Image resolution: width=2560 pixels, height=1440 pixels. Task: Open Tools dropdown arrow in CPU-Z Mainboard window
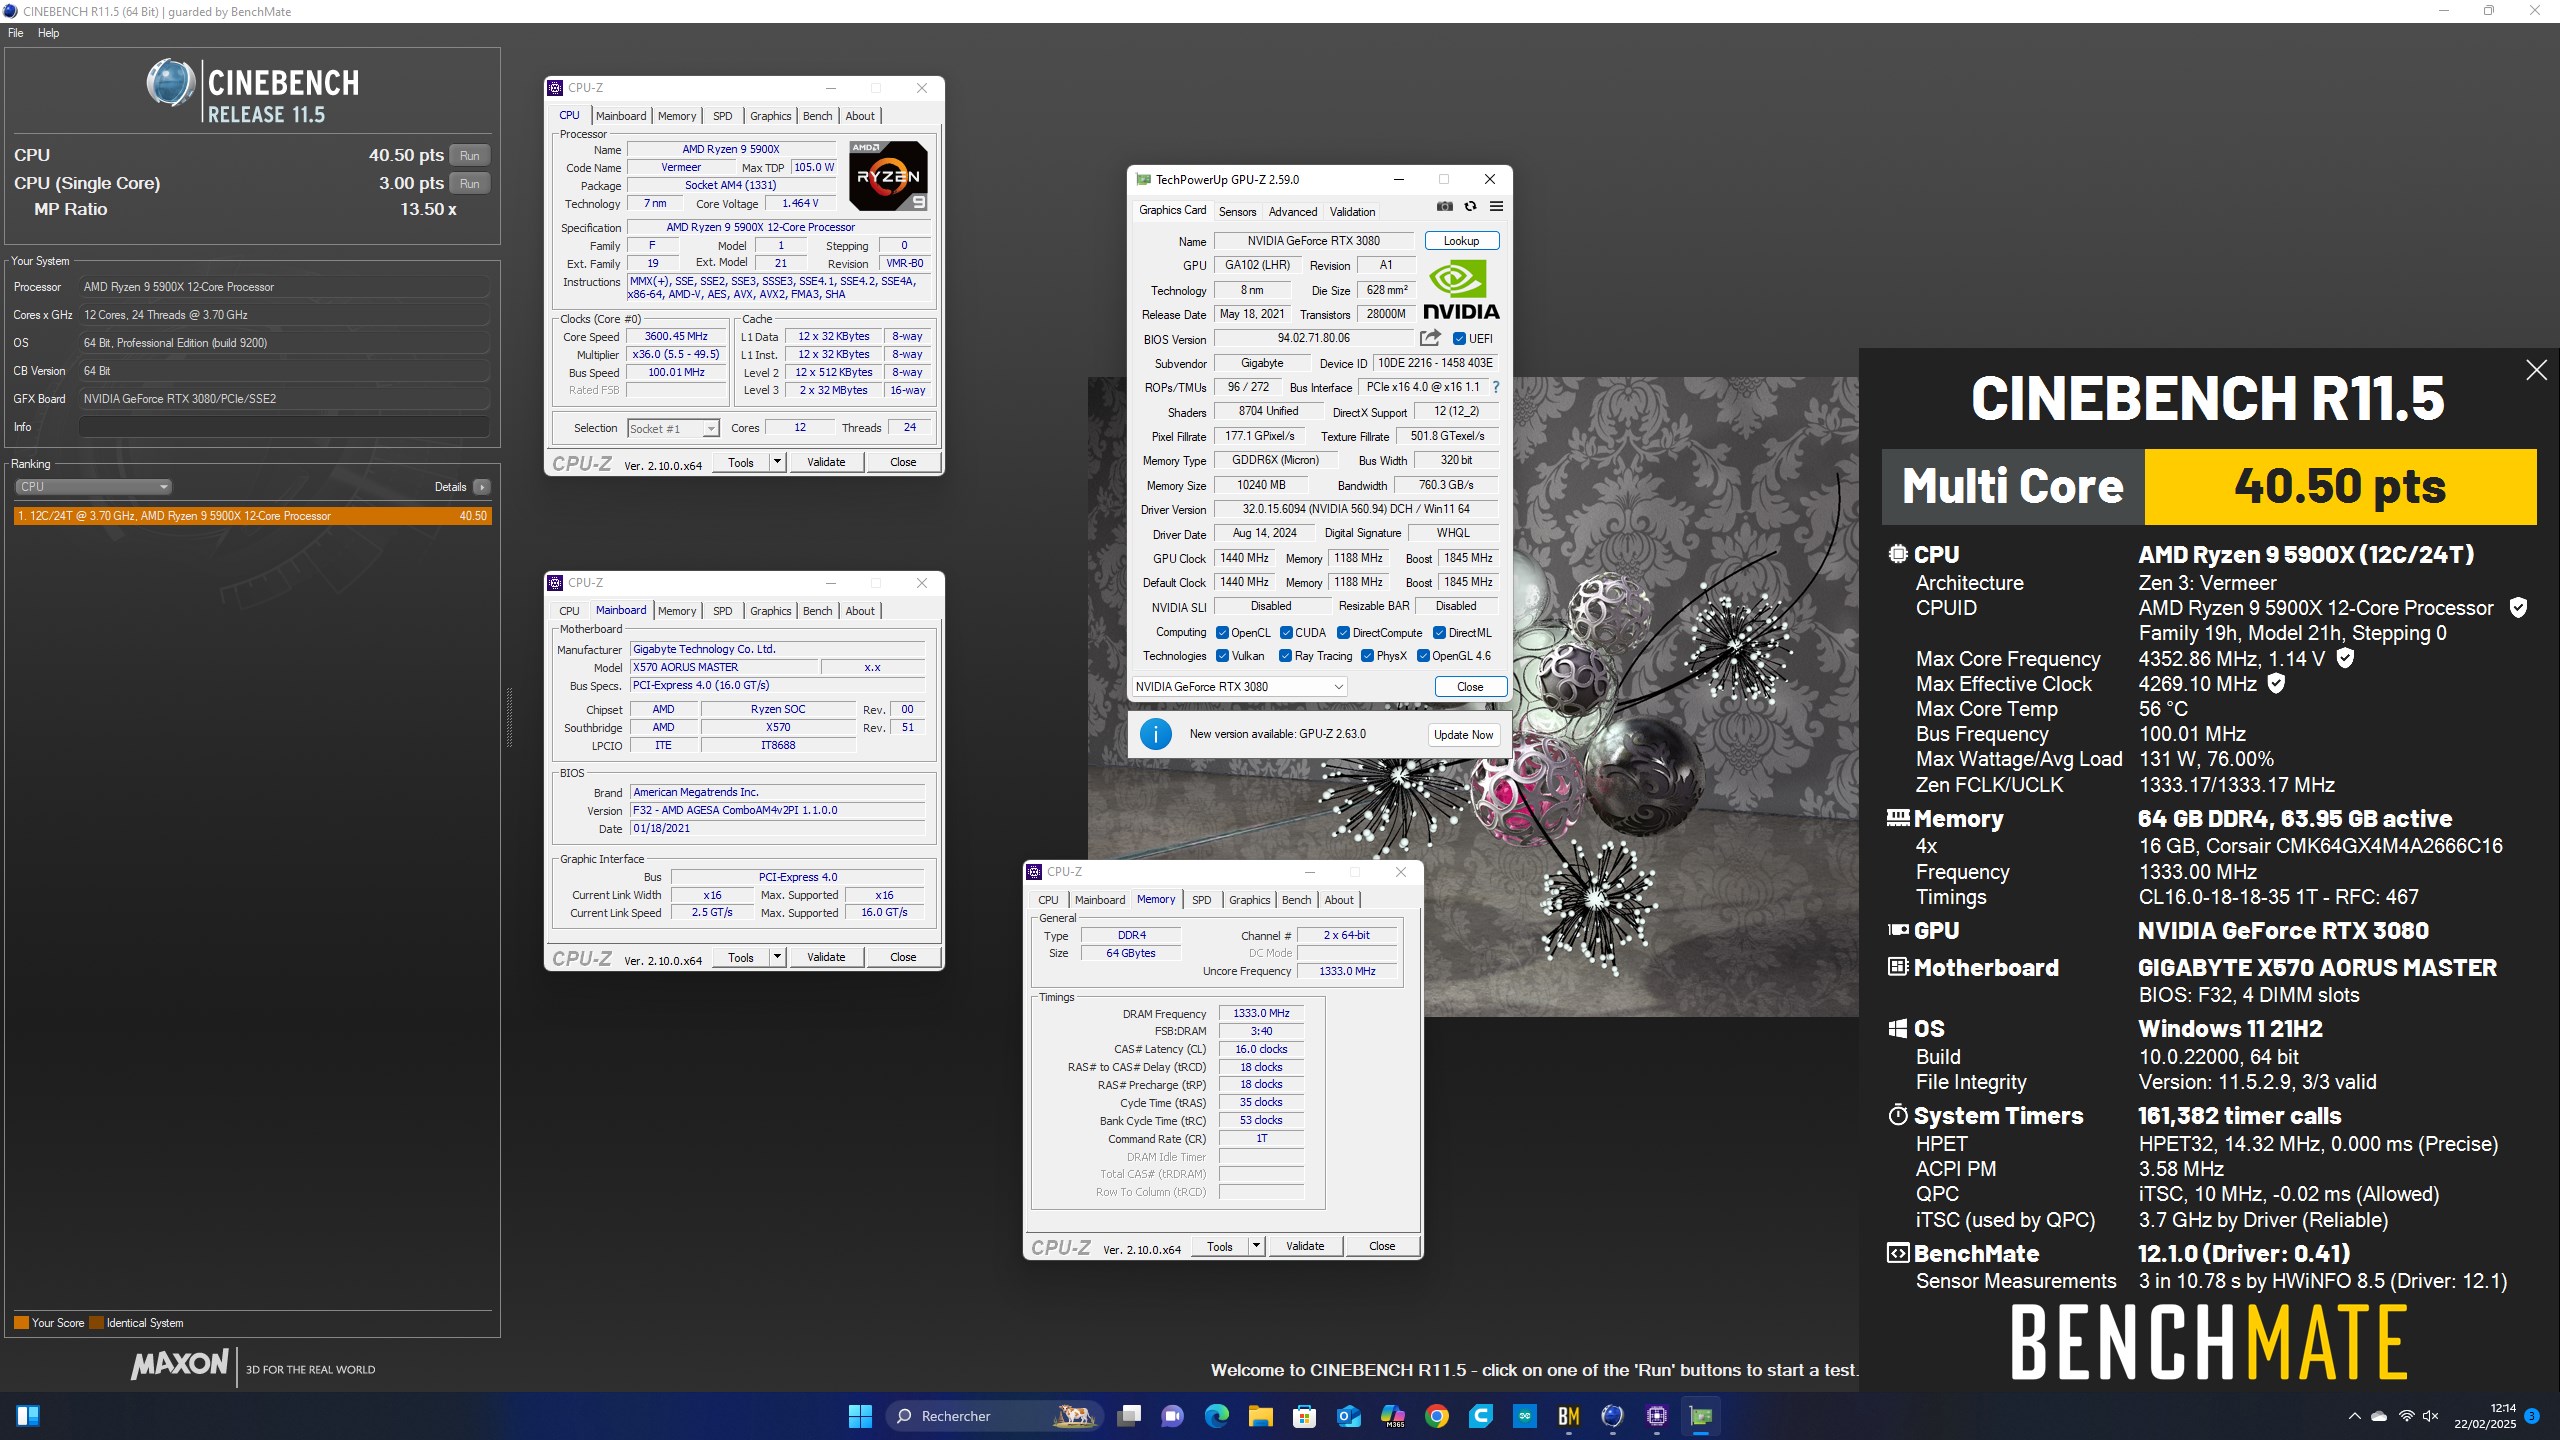tap(777, 957)
